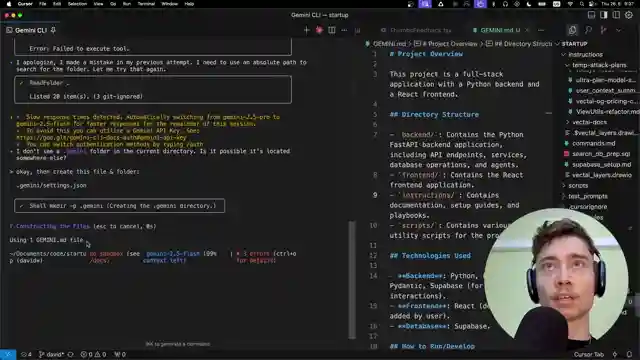Click the Bluetooth icon in menu bar

tap(493, 4)
